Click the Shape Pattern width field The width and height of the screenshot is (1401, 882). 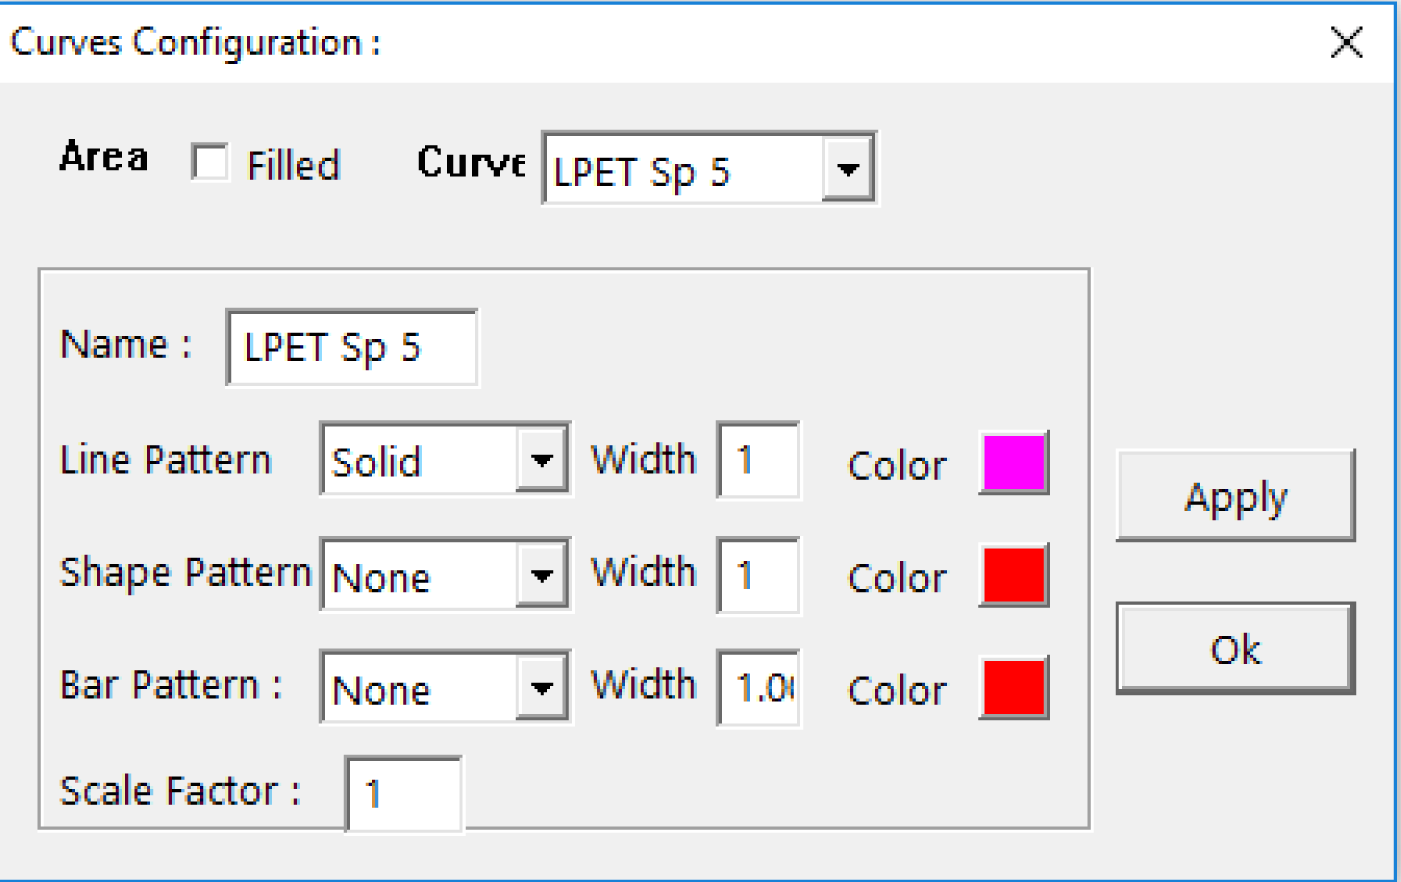pos(758,575)
